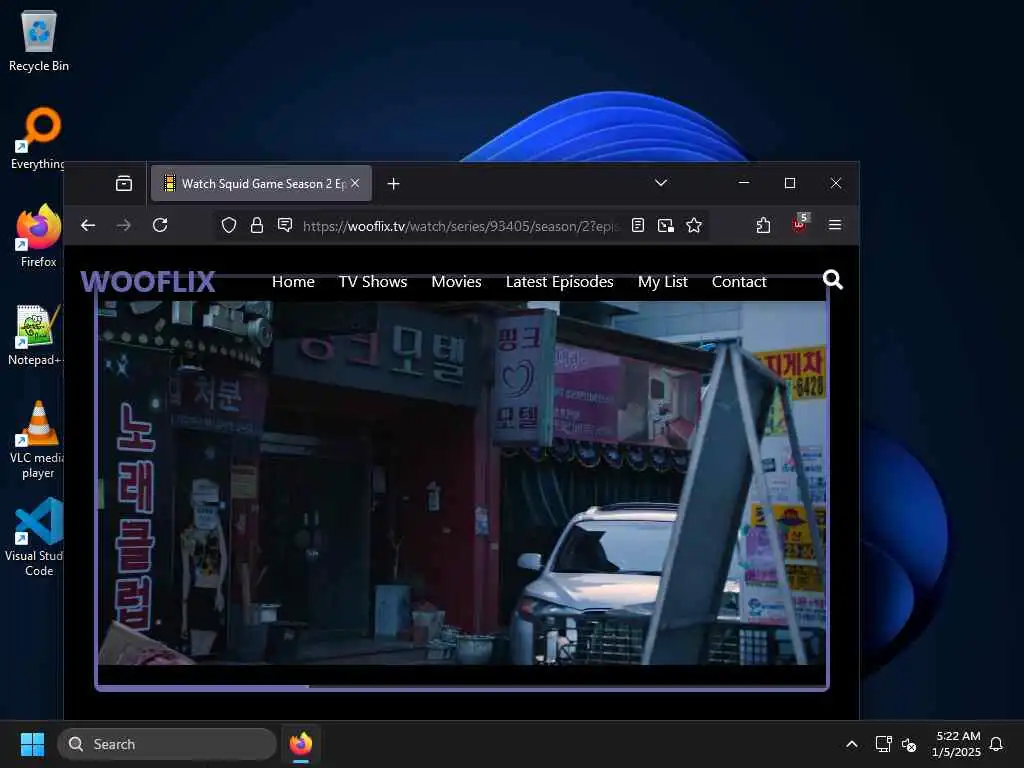
Task: Open the Visual Studio Code desktop shortcut
Action: (37, 537)
